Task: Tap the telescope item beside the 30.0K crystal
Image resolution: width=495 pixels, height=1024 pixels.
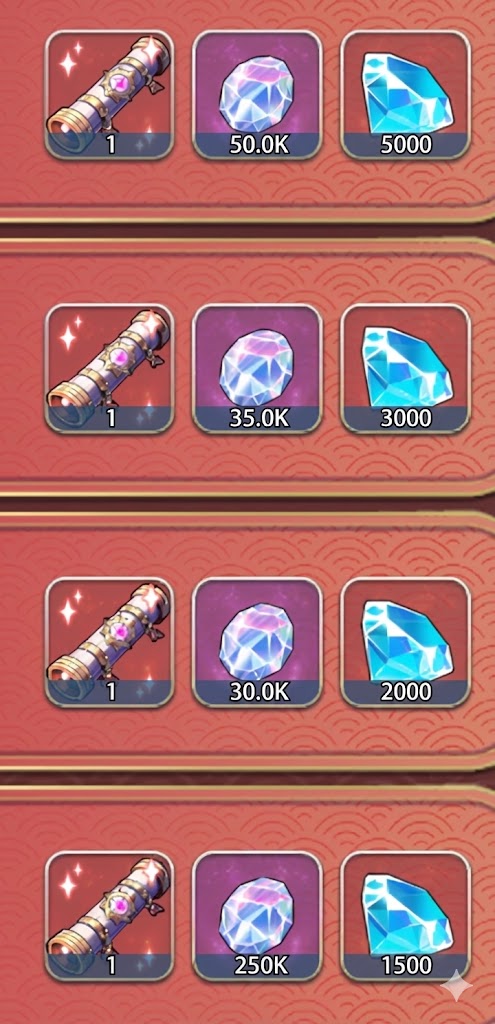Action: click(x=110, y=642)
